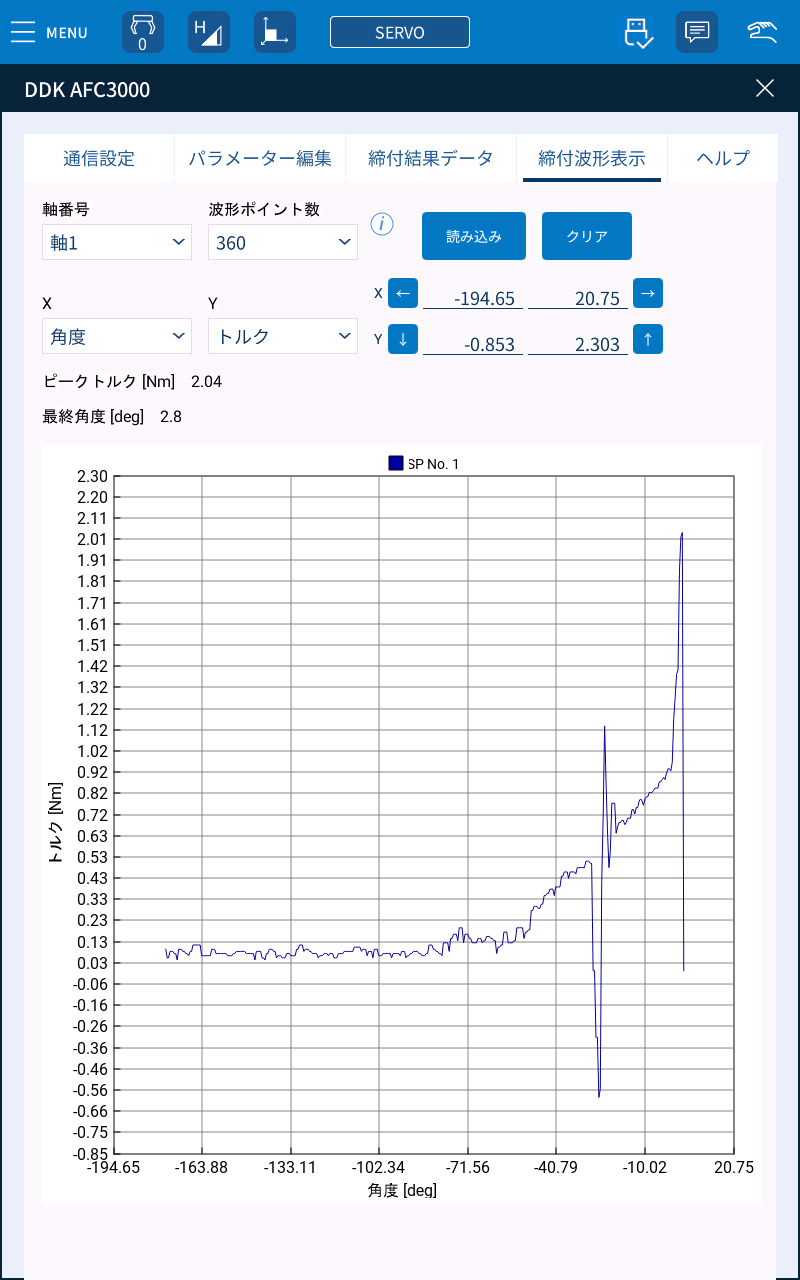800x1280 pixels.
Task: Toggle the SERVO state
Action: (x=400, y=31)
